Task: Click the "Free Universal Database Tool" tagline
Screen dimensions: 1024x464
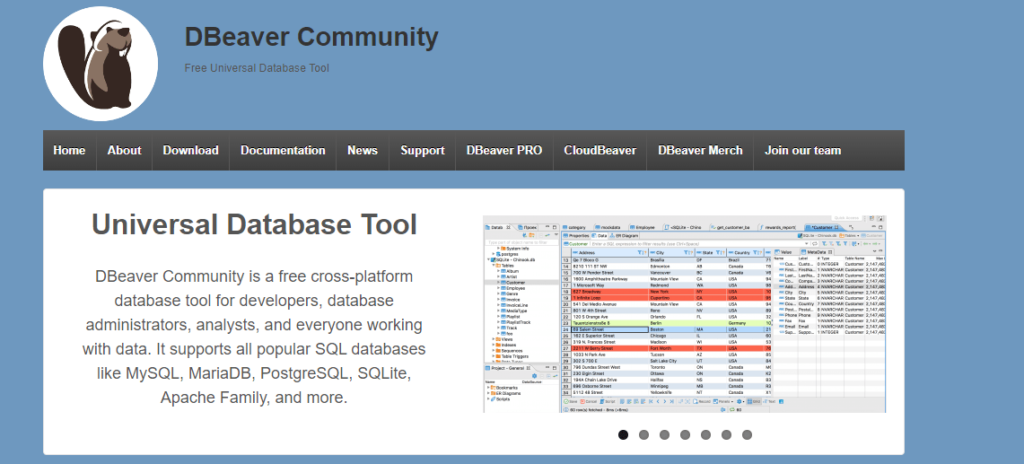Action: (257, 68)
